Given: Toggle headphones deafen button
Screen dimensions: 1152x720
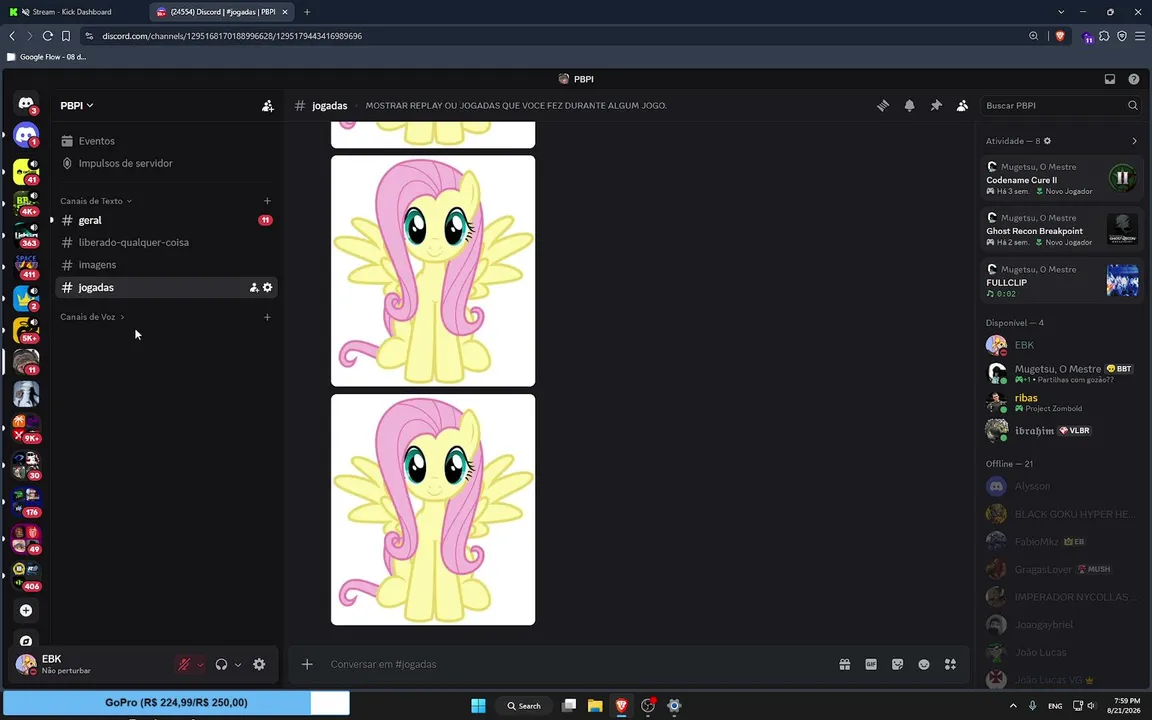Looking at the screenshot, I should (x=221, y=664).
